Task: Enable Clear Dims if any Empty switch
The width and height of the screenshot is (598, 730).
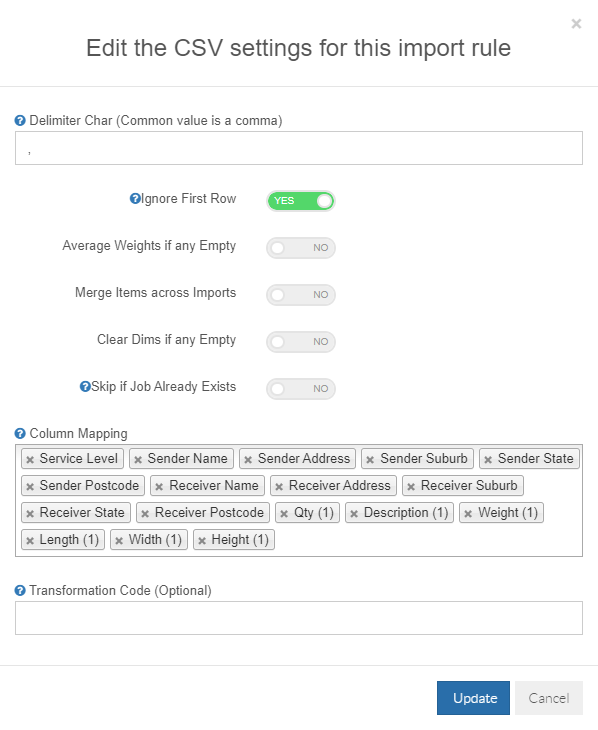Action: tap(301, 342)
